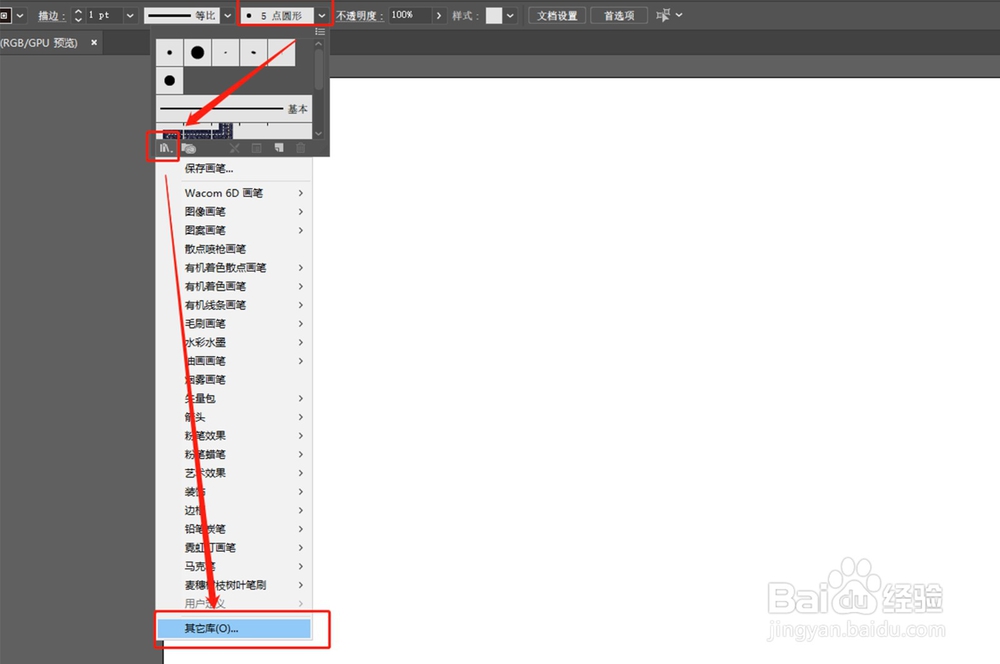Viewport: 1000px width, 664px height.
Task: Open the stroke color dropdown arrow
Action: coord(20,15)
